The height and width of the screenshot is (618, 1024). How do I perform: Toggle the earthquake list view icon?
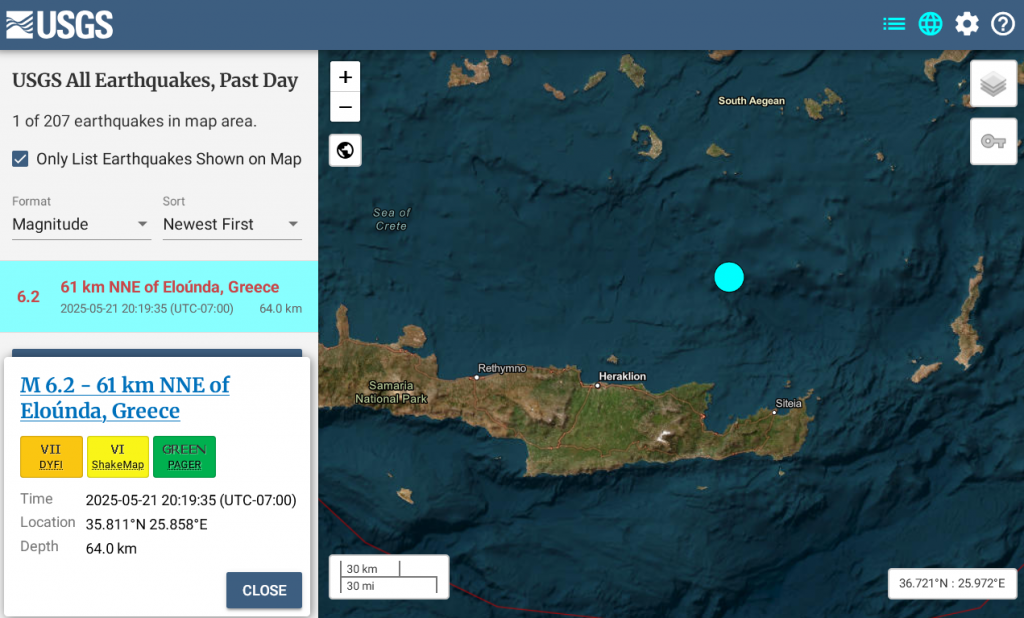coord(893,24)
